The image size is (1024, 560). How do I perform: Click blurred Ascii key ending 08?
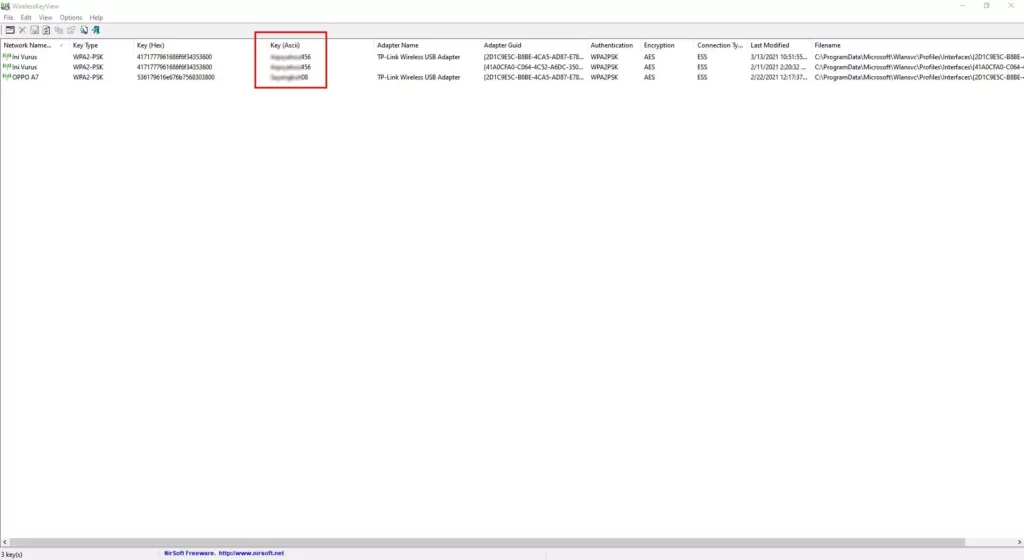289,77
